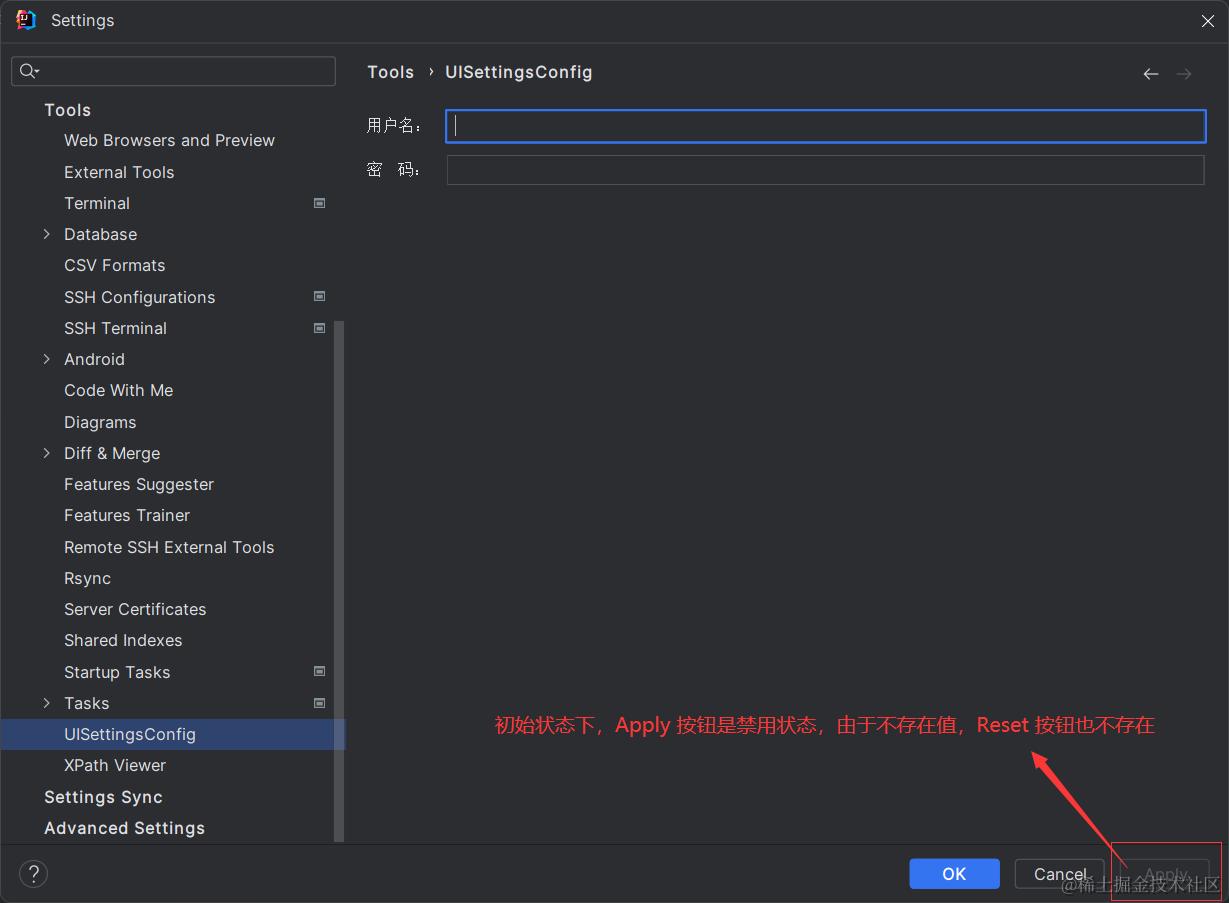Image resolution: width=1229 pixels, height=903 pixels.
Task: Expand the Tasks tree node
Action: pyautogui.click(x=47, y=703)
